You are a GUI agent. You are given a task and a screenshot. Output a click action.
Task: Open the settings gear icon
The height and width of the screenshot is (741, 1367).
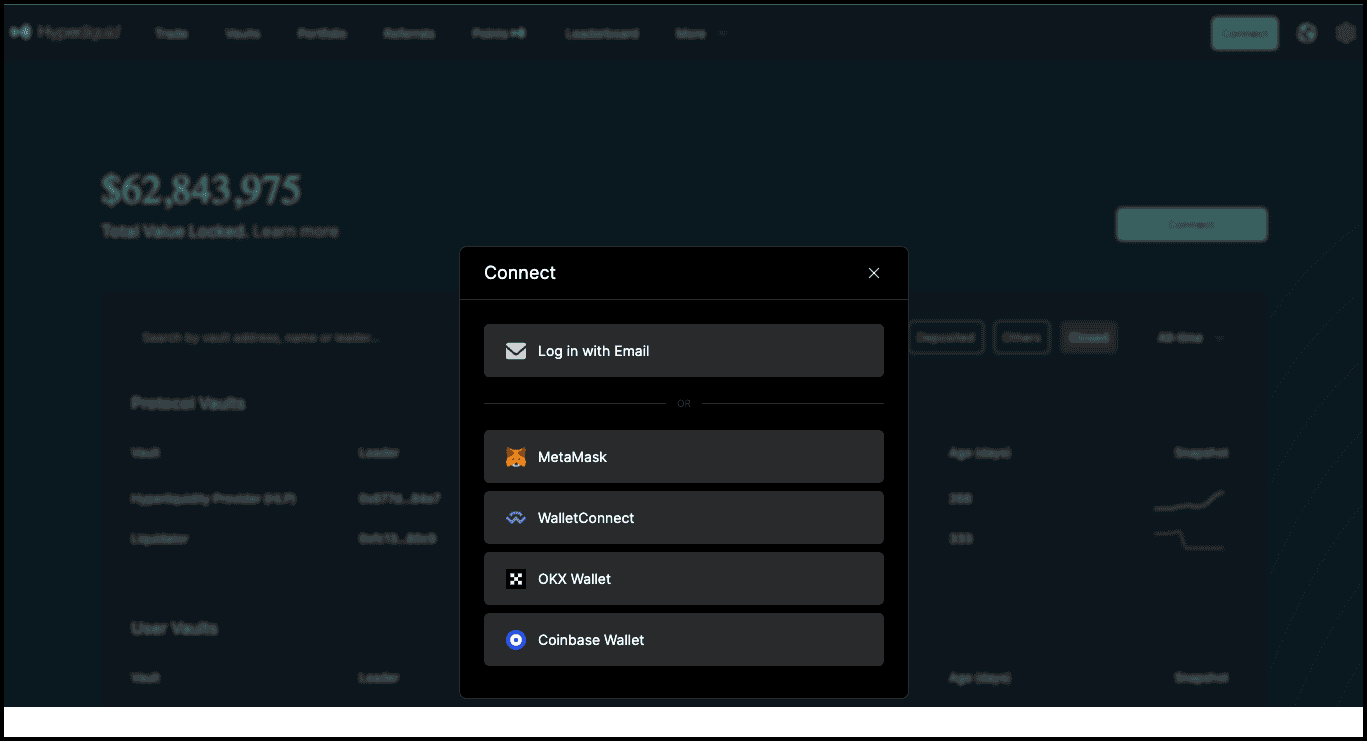[x=1346, y=34]
